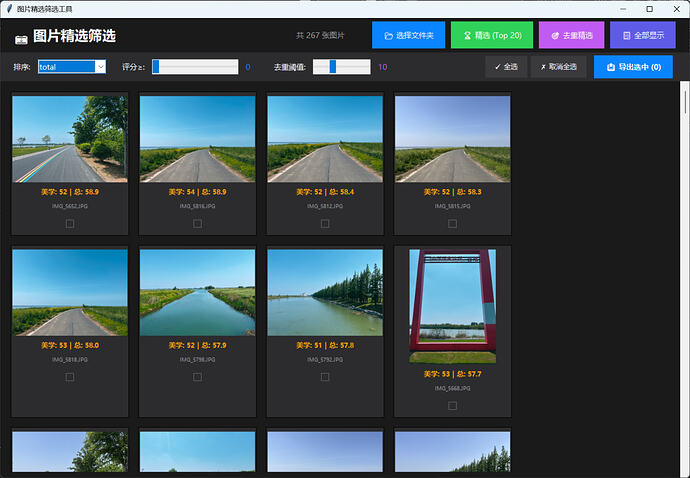Open the sort order dropdown showing total
690x478 pixels.
point(72,67)
